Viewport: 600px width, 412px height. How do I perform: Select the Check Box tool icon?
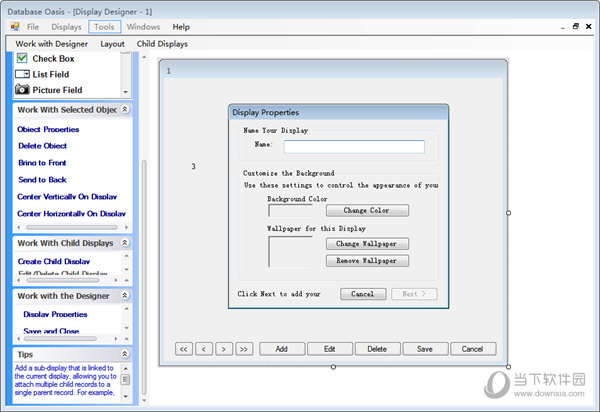click(22, 58)
